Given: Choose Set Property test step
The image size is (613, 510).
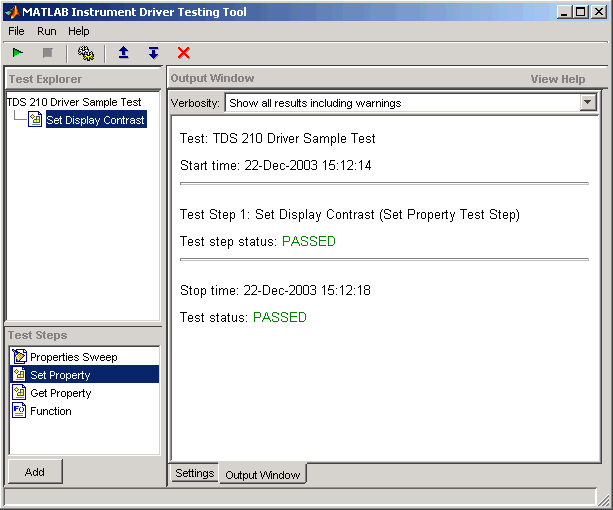Looking at the screenshot, I should (84, 374).
